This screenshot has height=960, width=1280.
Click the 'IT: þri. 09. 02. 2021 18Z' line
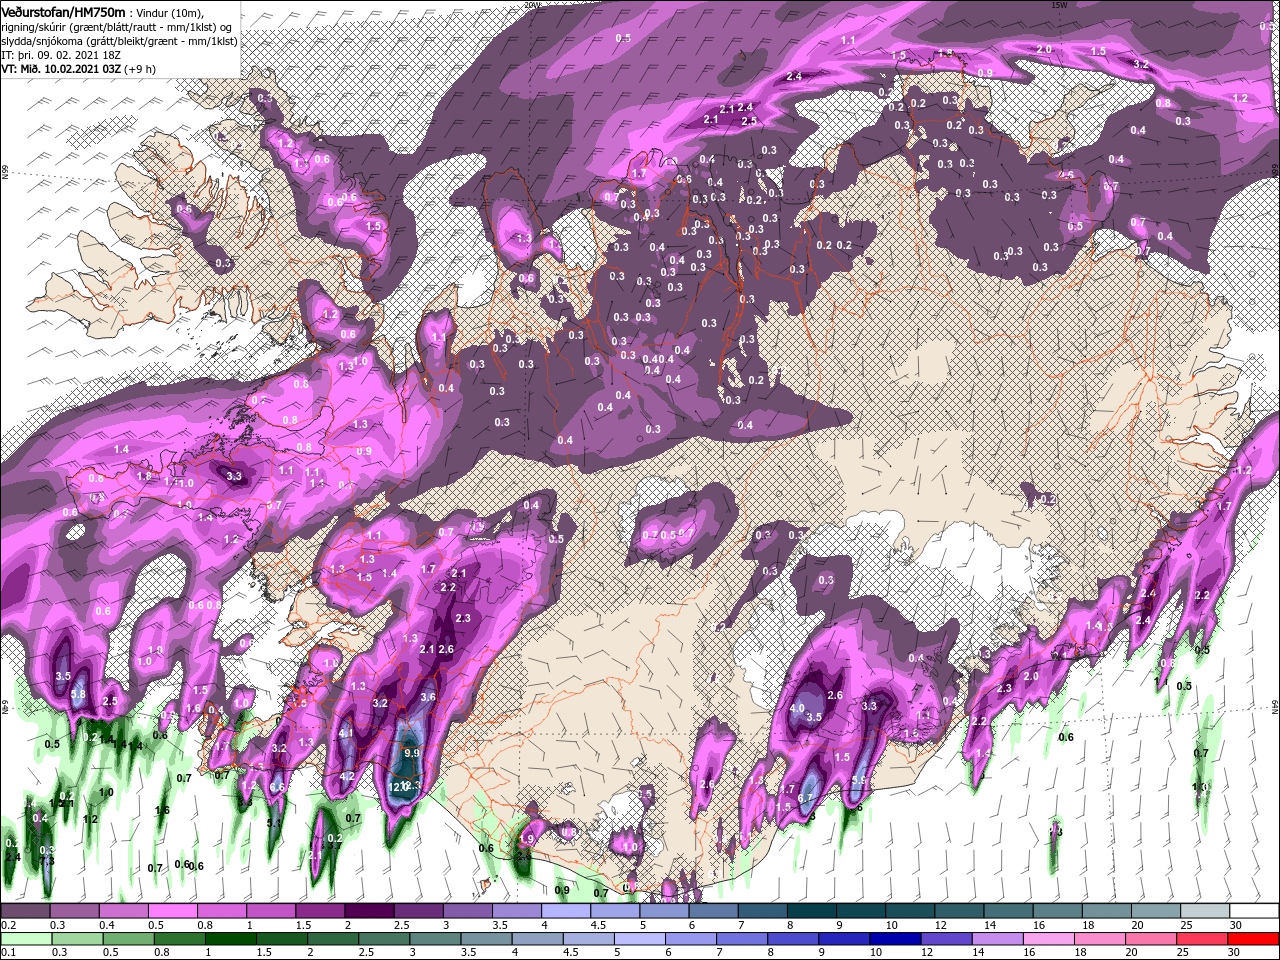61,54
